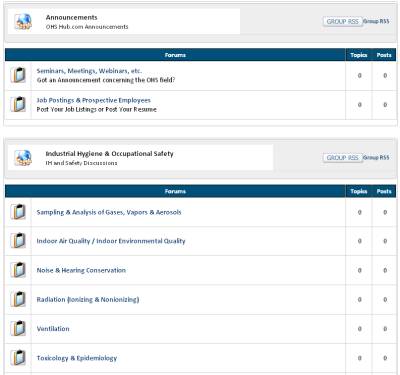The image size is (400, 375).
Task: Click the Topics count for Noise & Hearing Conservation
Action: point(359,270)
